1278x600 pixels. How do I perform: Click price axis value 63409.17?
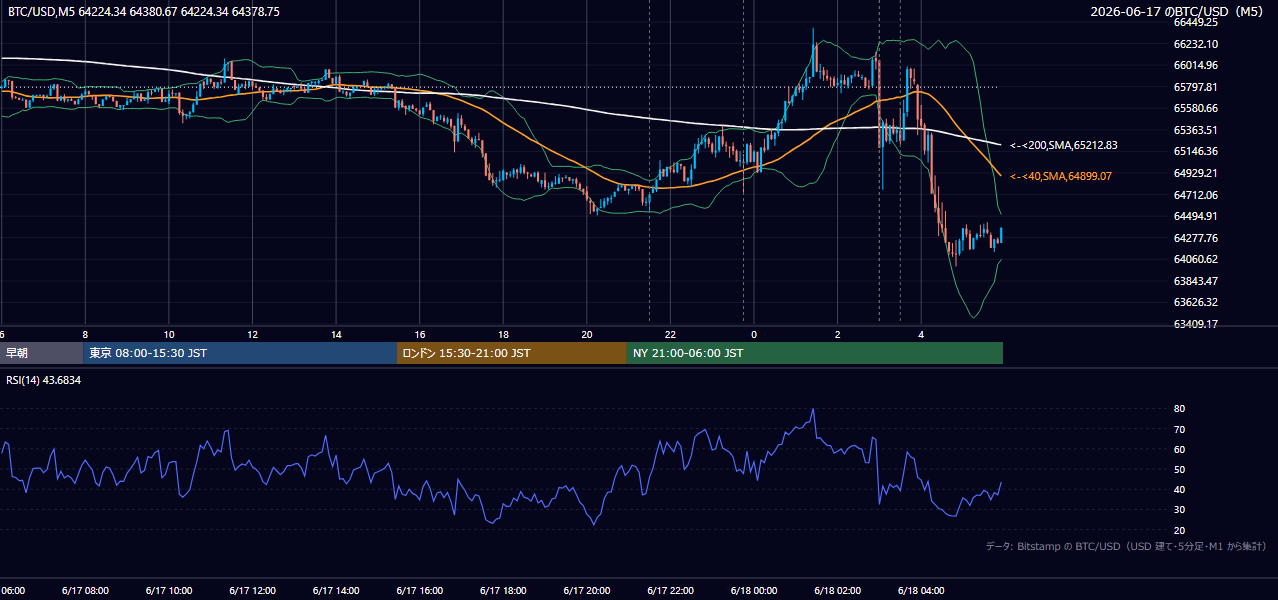[1195, 324]
